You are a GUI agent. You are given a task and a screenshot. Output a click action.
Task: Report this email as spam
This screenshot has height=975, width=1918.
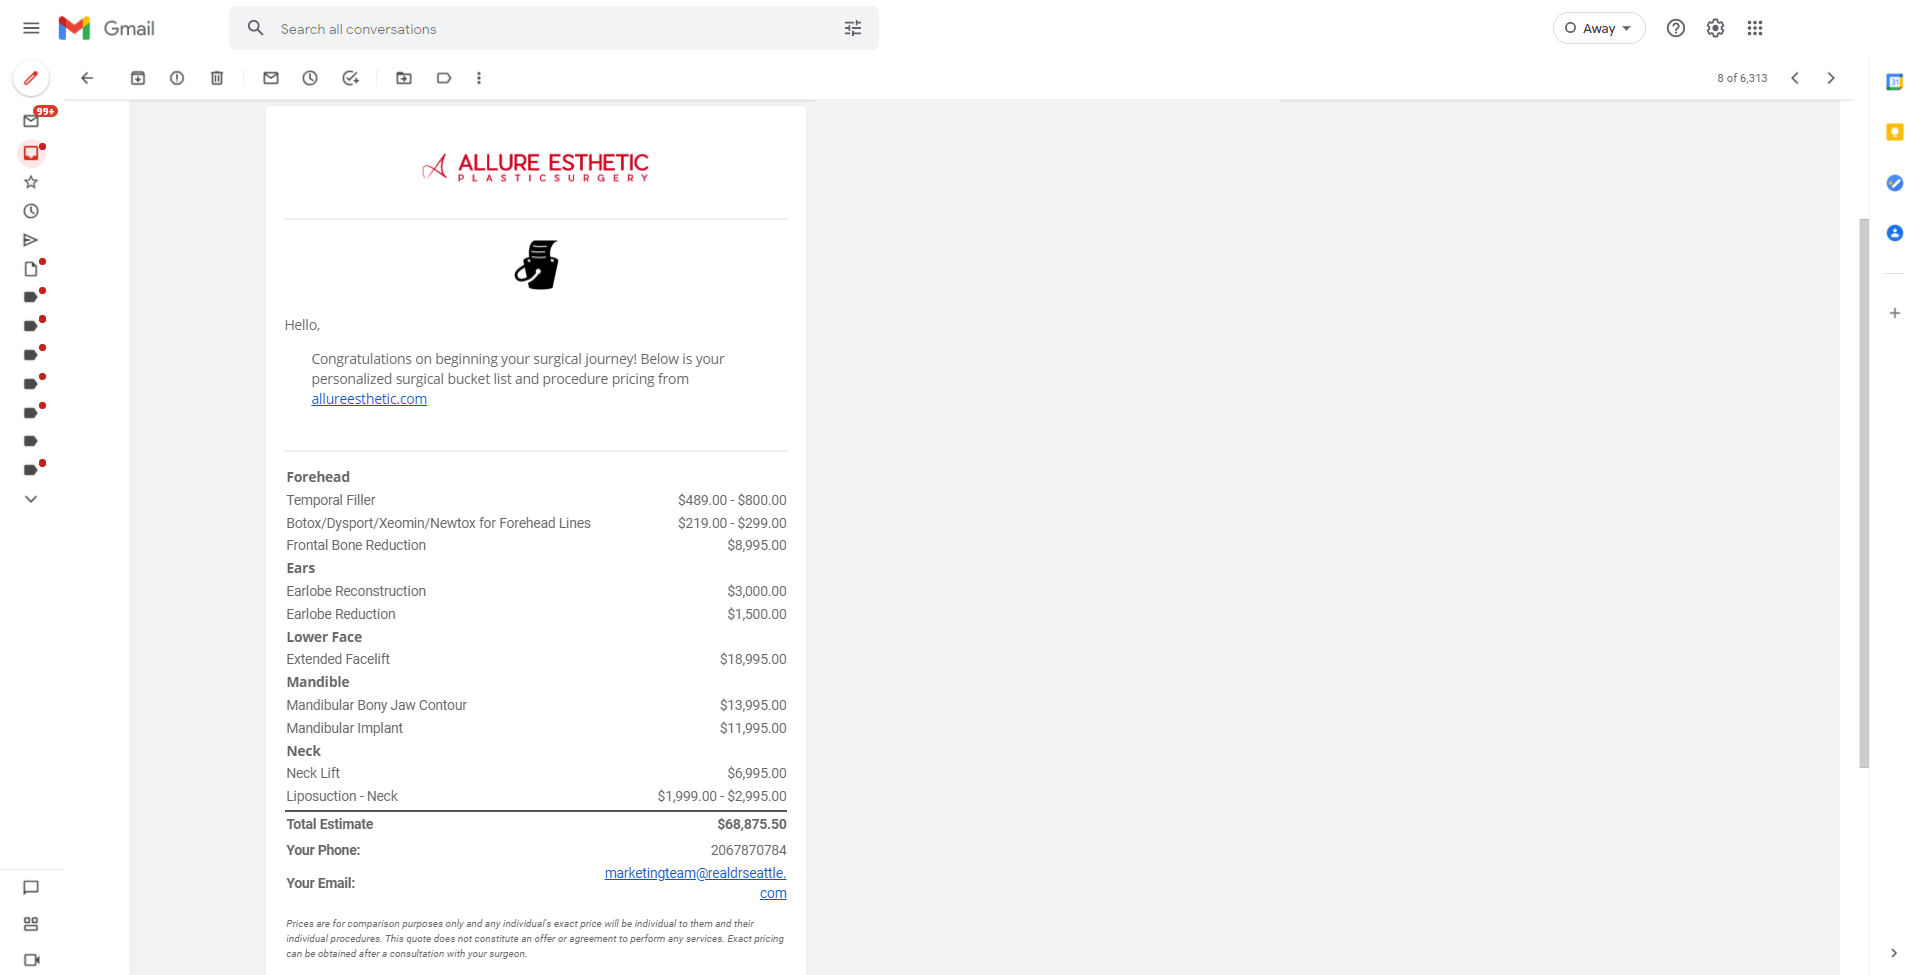pyautogui.click(x=177, y=78)
